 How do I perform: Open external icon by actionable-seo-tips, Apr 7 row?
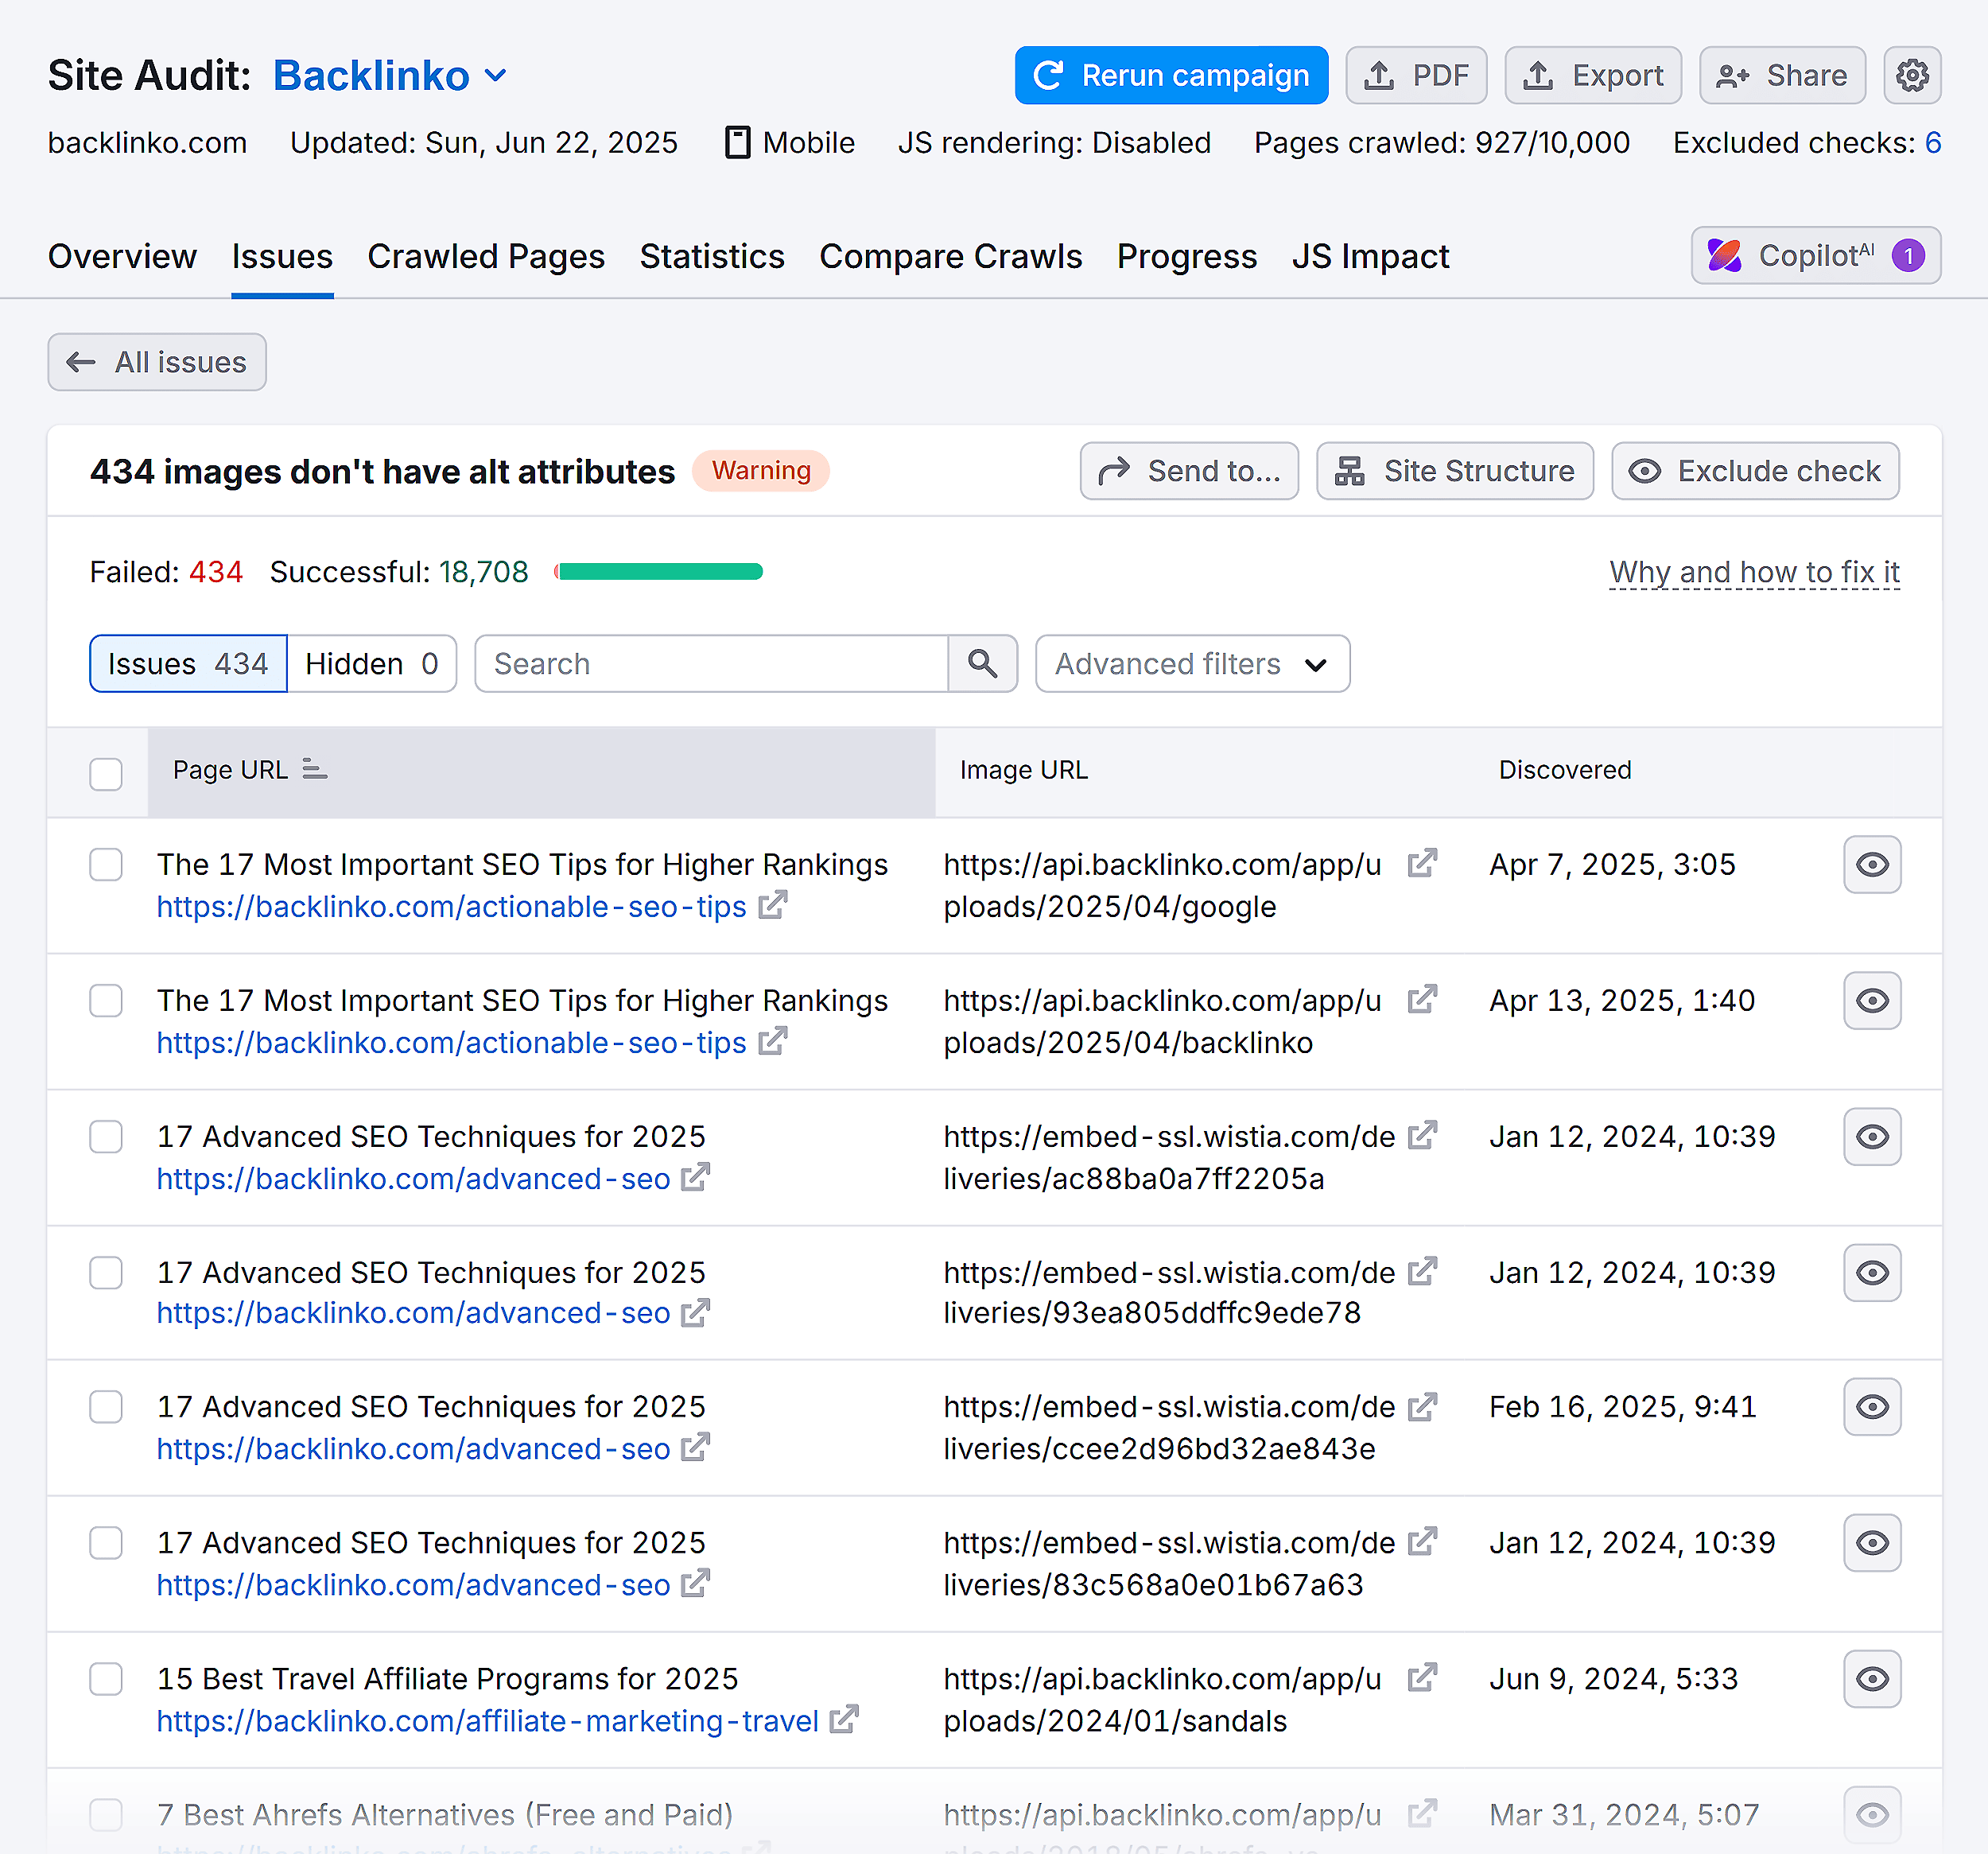pos(773,906)
